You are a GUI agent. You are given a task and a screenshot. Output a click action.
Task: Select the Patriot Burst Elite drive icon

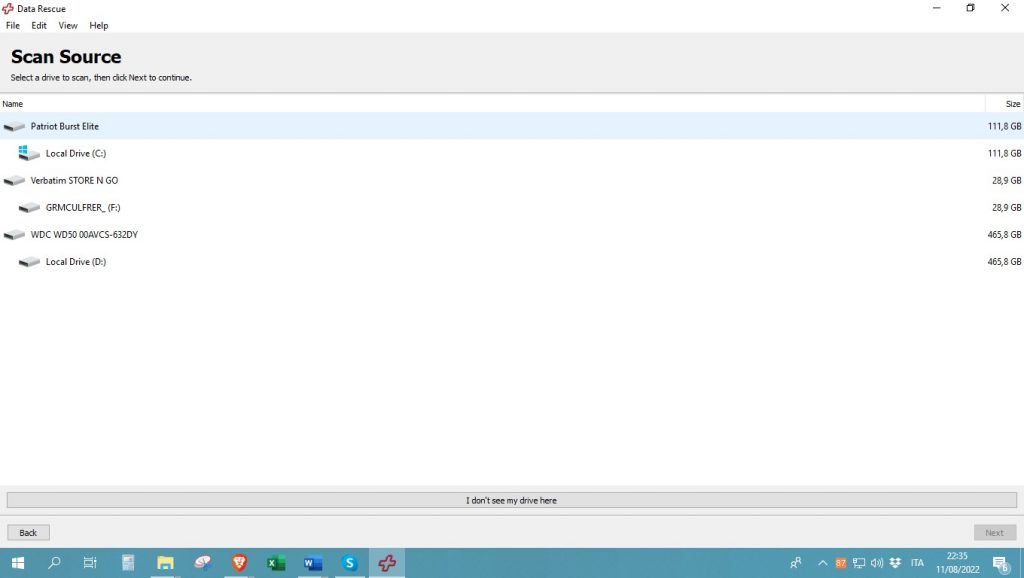[14, 127]
